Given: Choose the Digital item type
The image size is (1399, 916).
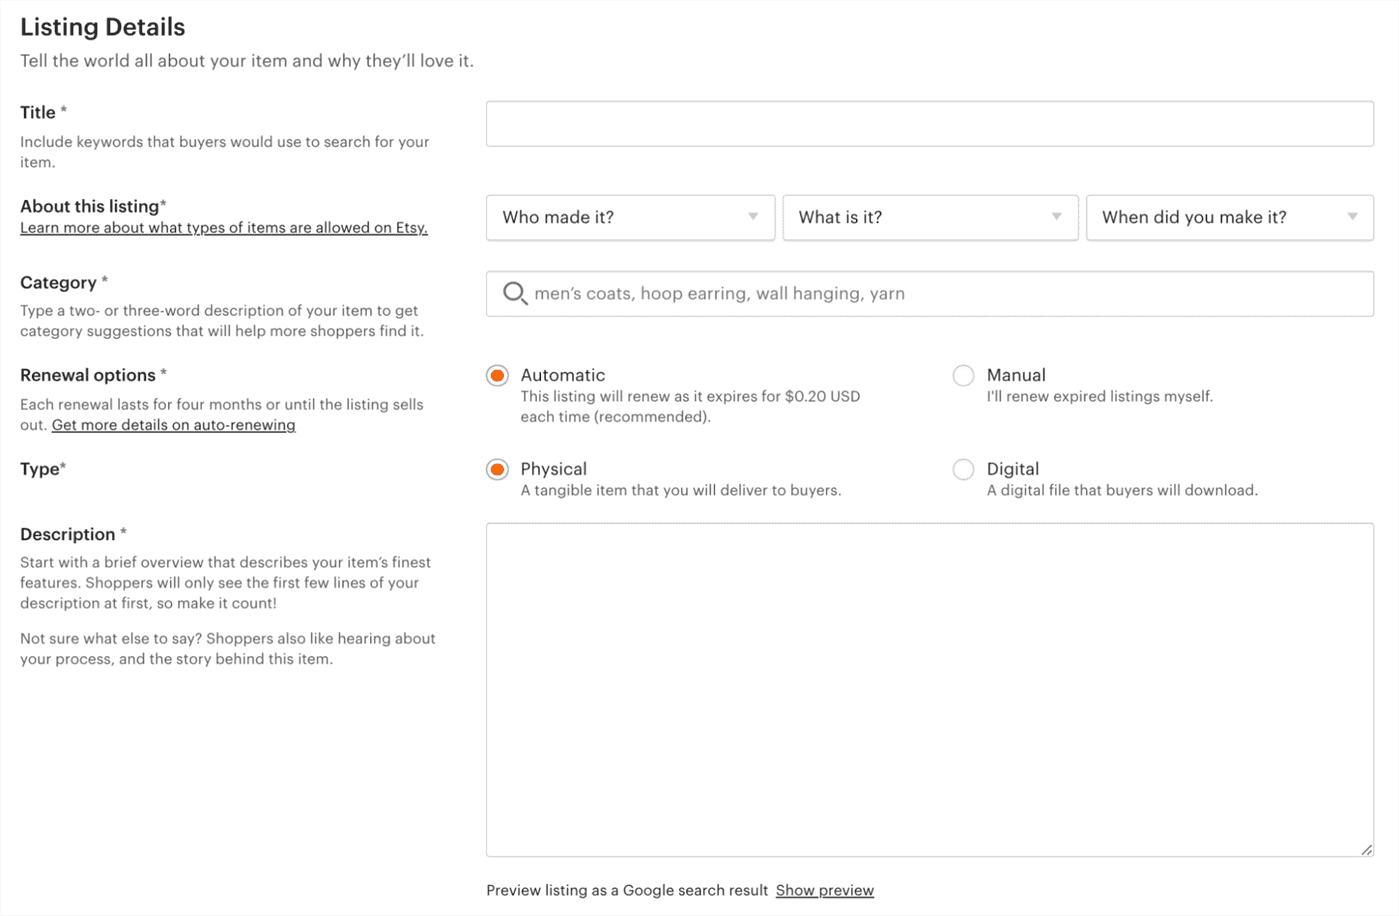Looking at the screenshot, I should 963,469.
